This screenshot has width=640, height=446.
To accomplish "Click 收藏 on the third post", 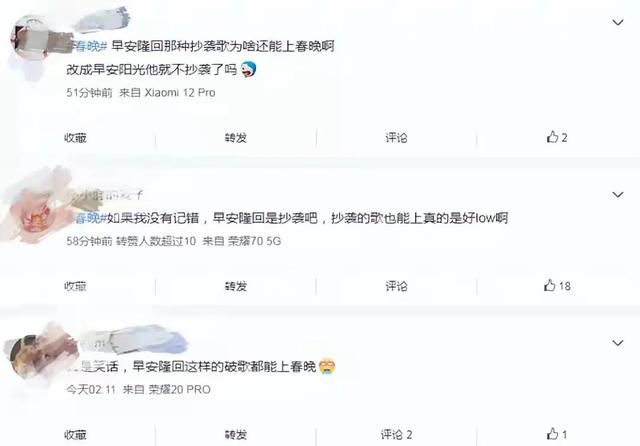I will coord(76,434).
